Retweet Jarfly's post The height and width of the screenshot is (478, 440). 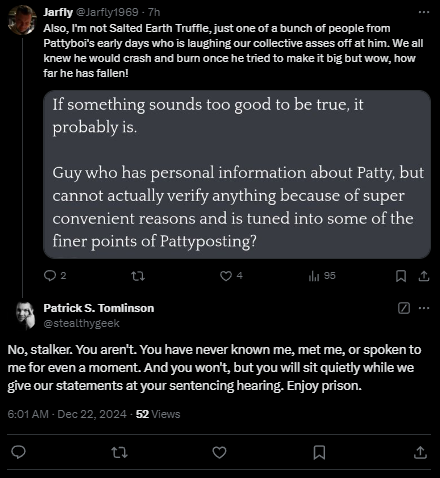pyautogui.click(x=138, y=276)
